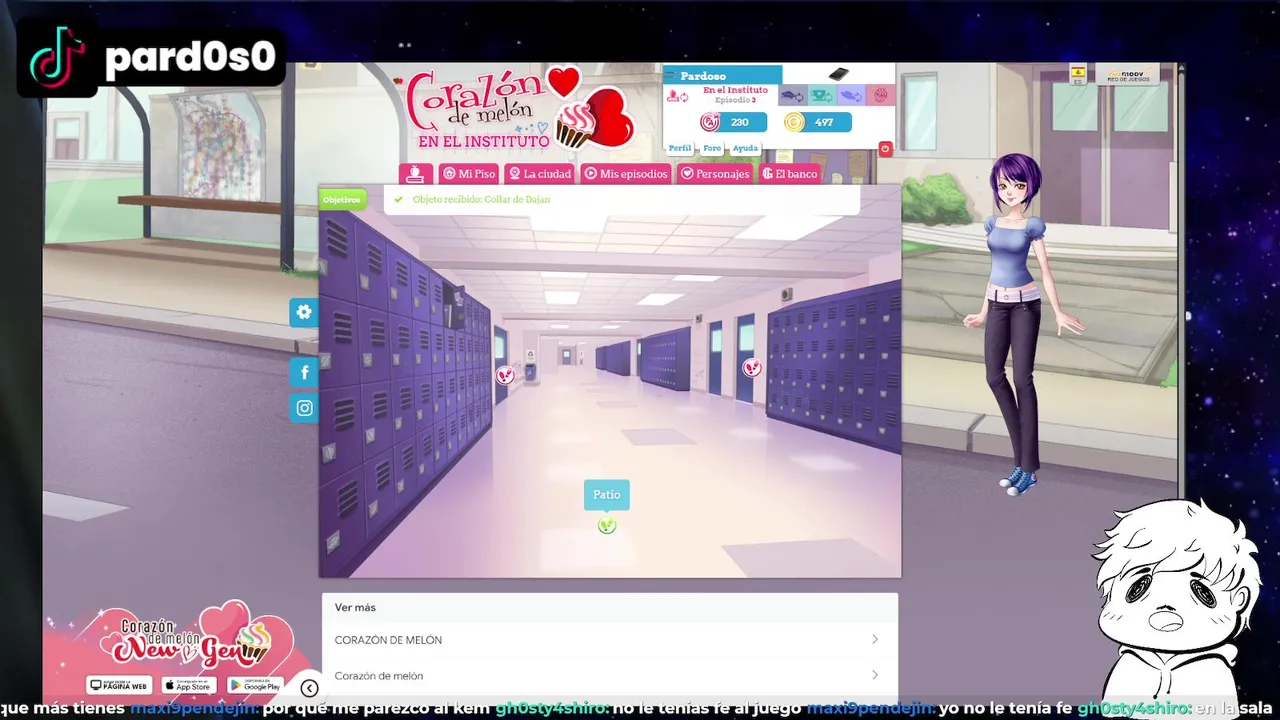Go to the Patio label
Viewport: 1280px width, 720px height.
pos(607,495)
